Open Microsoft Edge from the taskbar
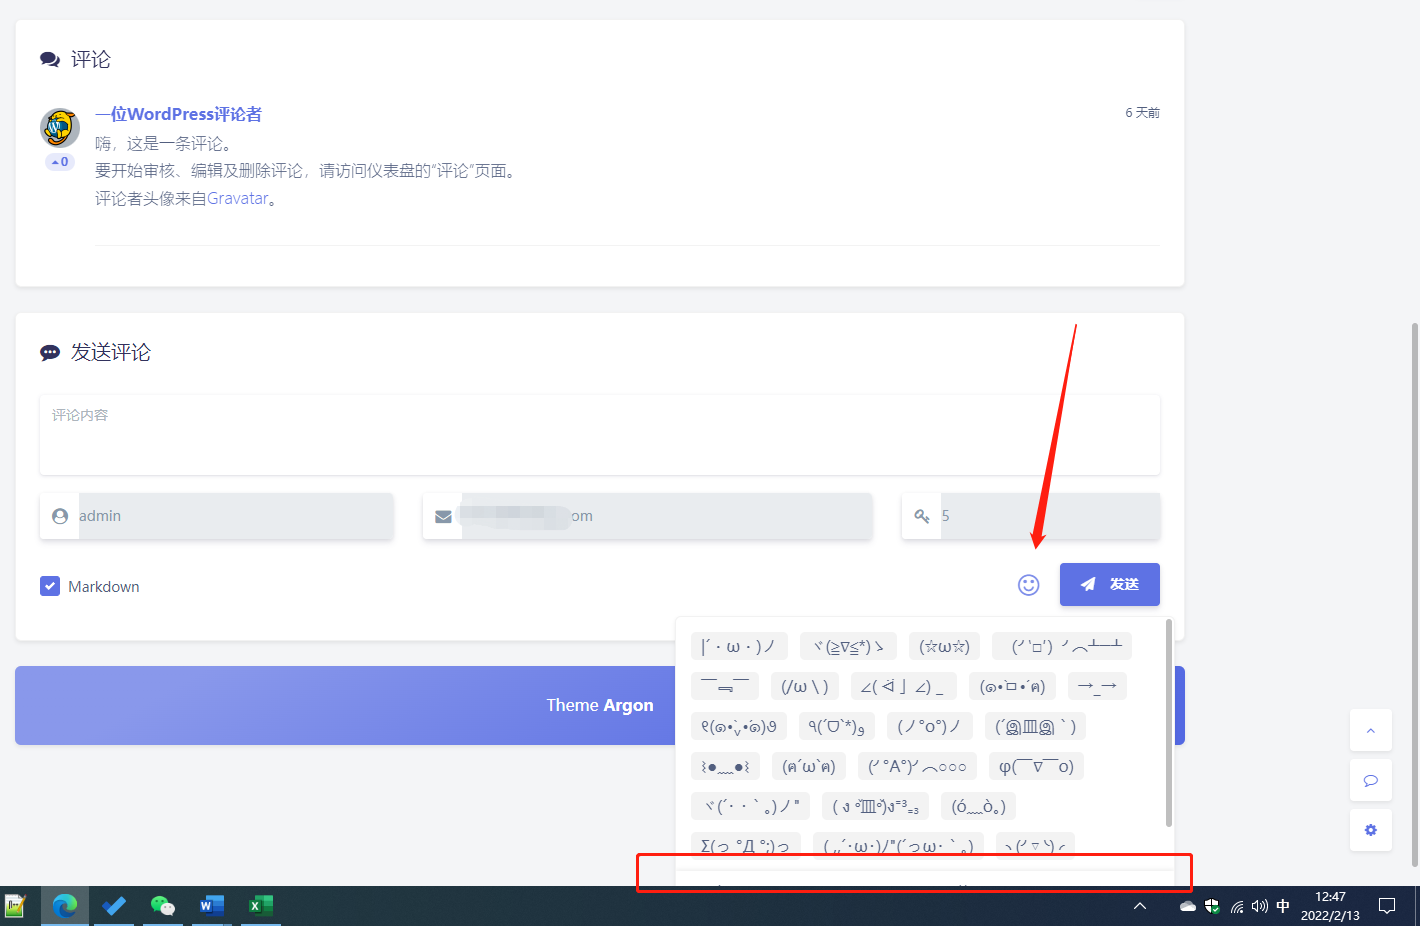The height and width of the screenshot is (926, 1420). [x=65, y=906]
